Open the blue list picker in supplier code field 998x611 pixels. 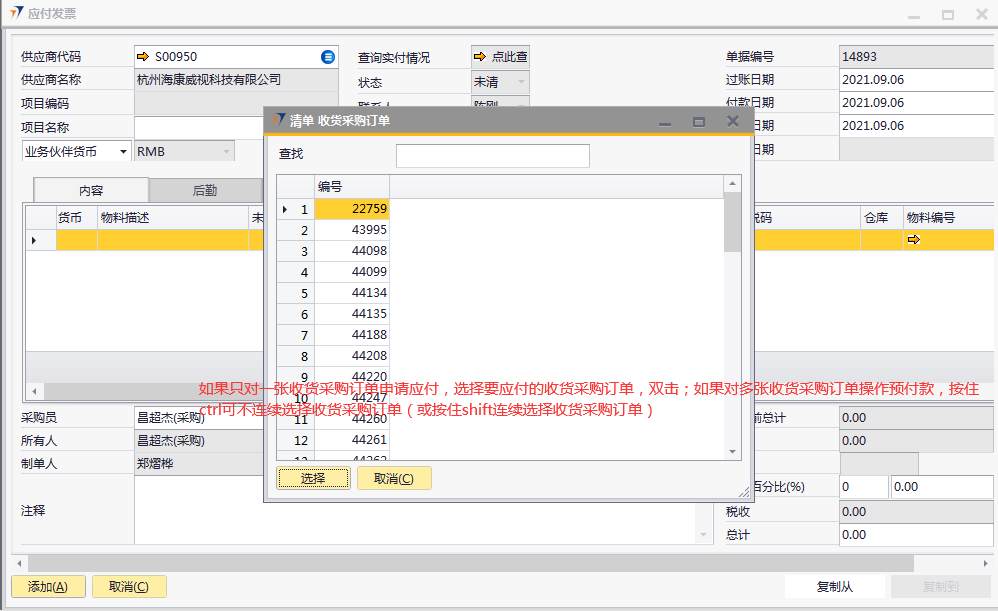[x=327, y=57]
